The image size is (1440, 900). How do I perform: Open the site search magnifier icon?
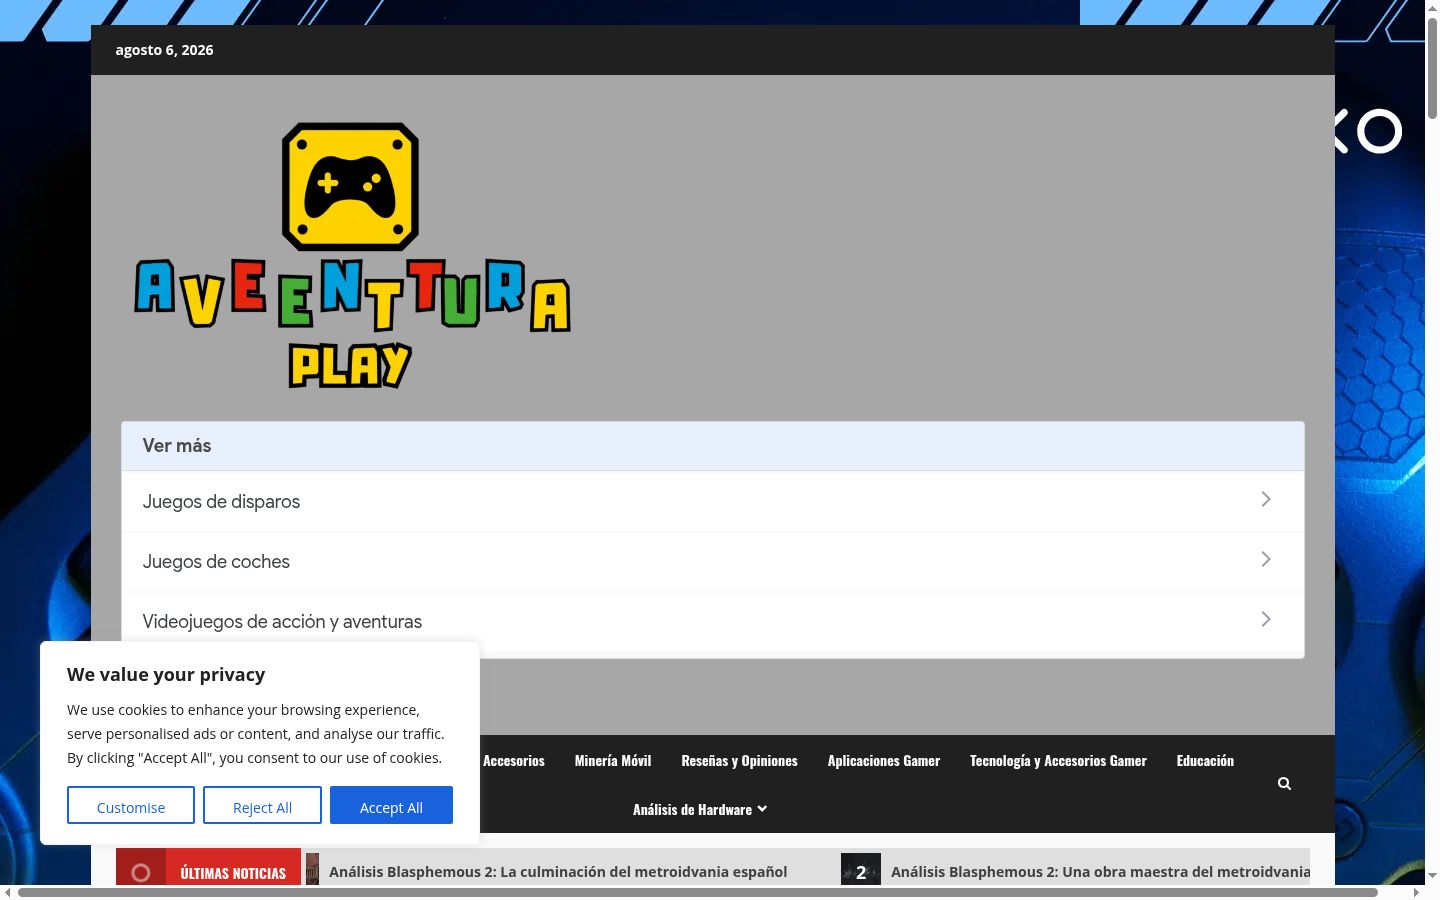click(x=1284, y=784)
